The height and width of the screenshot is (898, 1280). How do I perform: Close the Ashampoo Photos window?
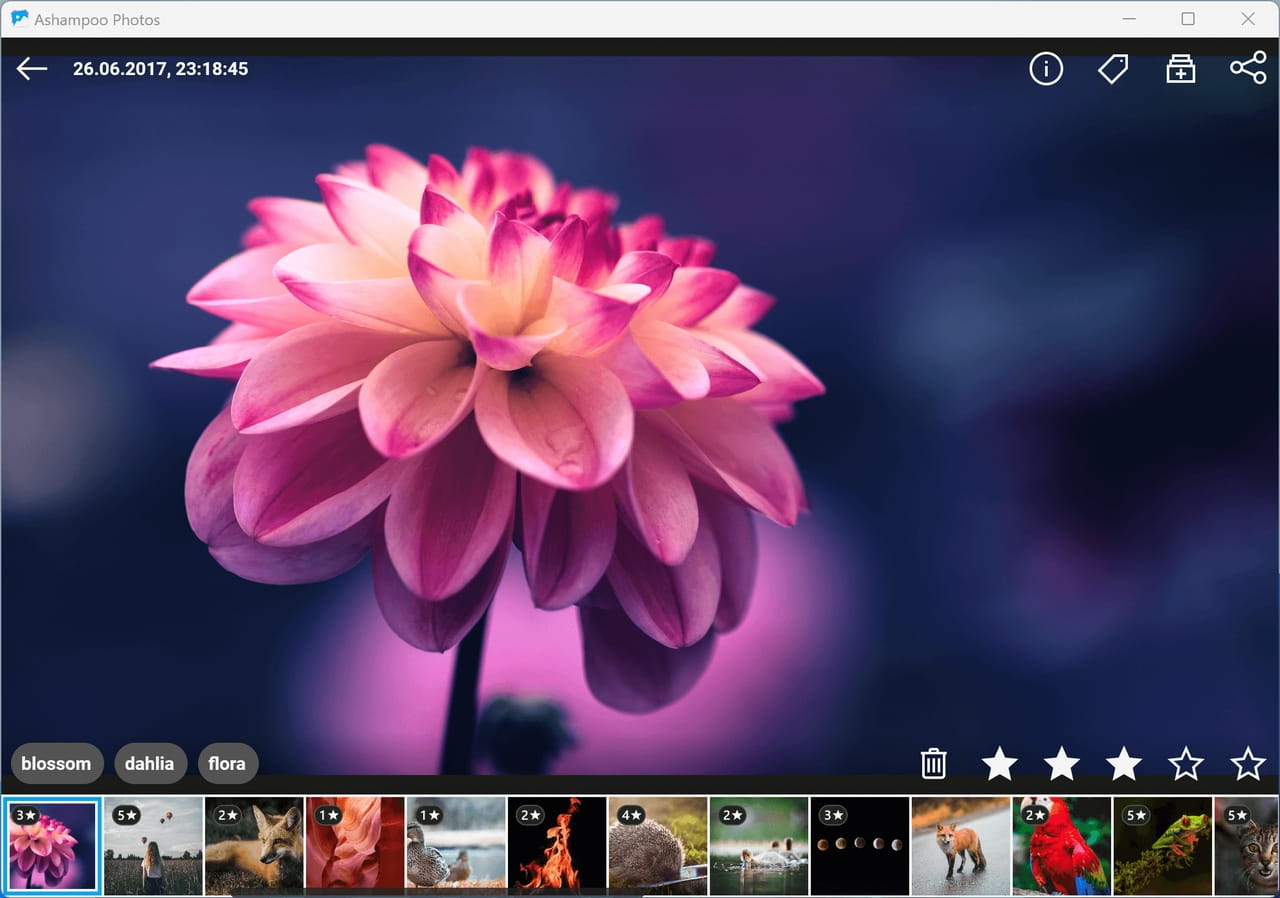[x=1248, y=19]
